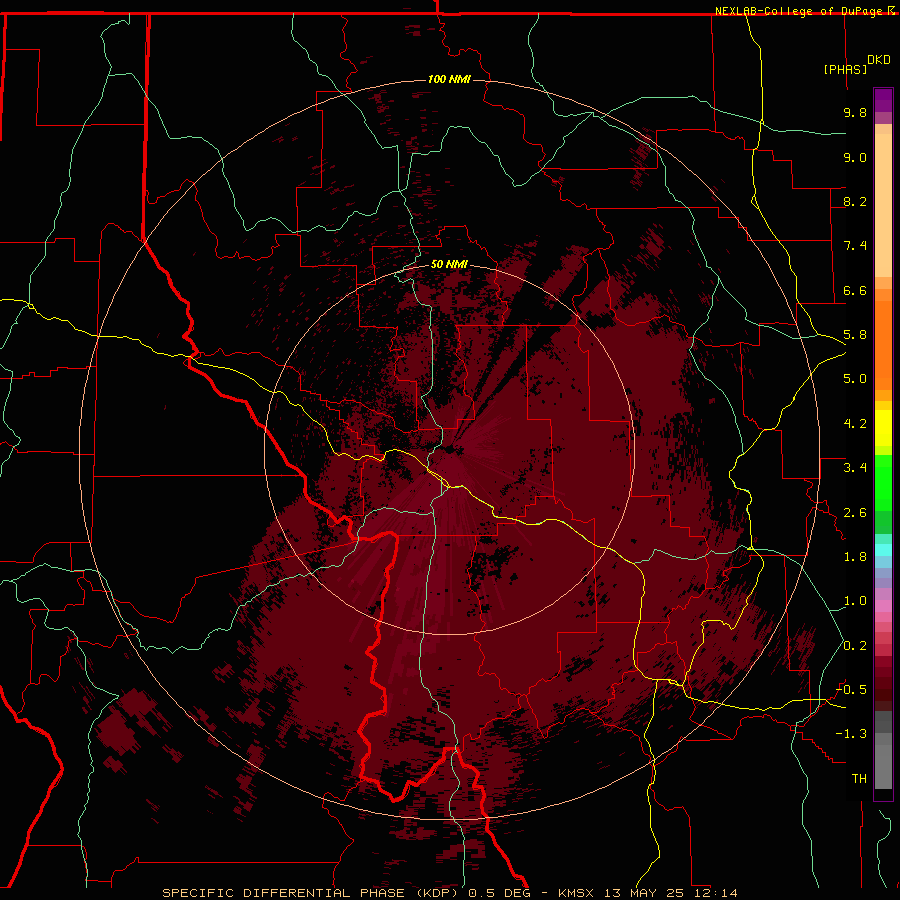This screenshot has width=900, height=900.
Task: Pick the purple swatch at the scale top
Action: point(883,101)
